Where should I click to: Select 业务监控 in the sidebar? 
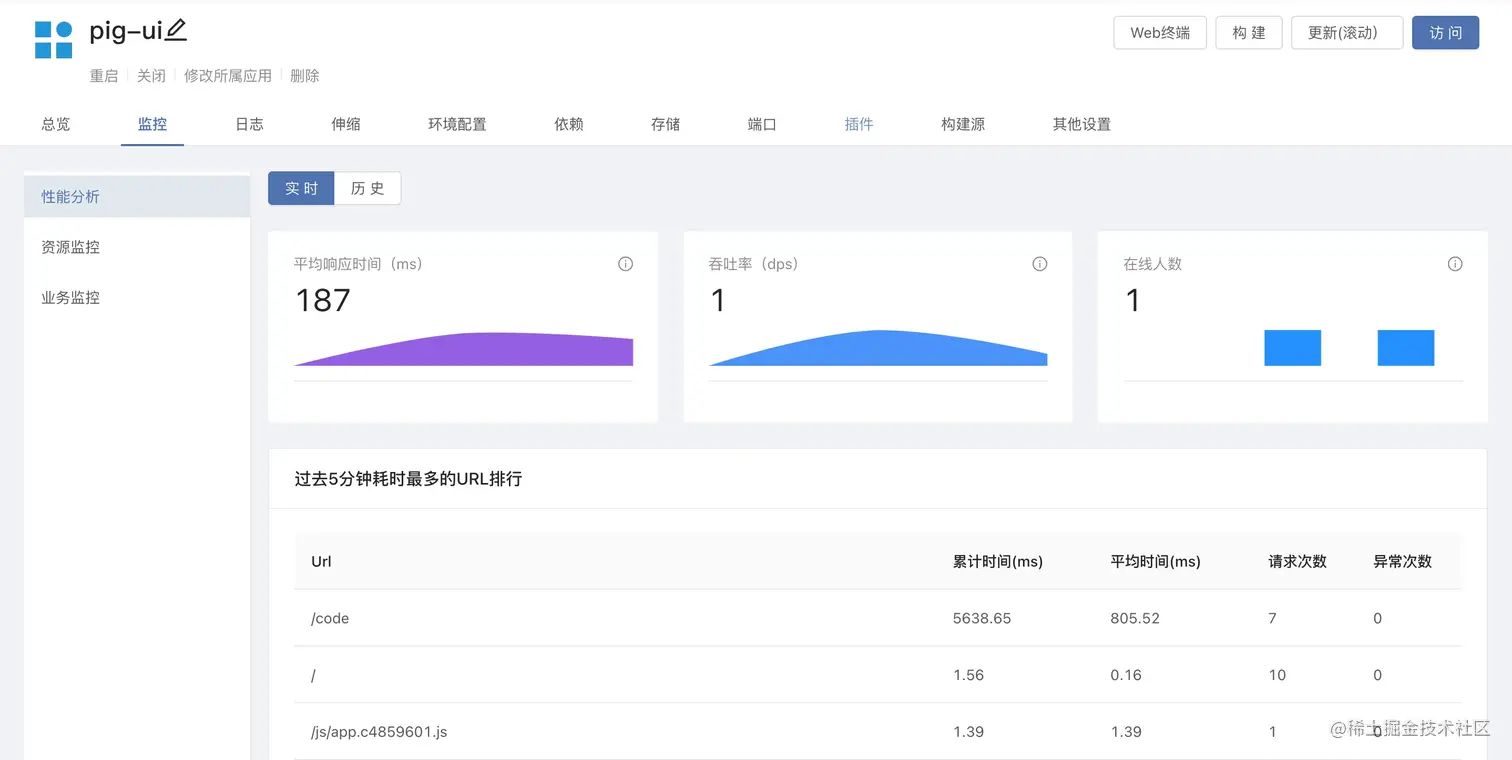point(137,298)
